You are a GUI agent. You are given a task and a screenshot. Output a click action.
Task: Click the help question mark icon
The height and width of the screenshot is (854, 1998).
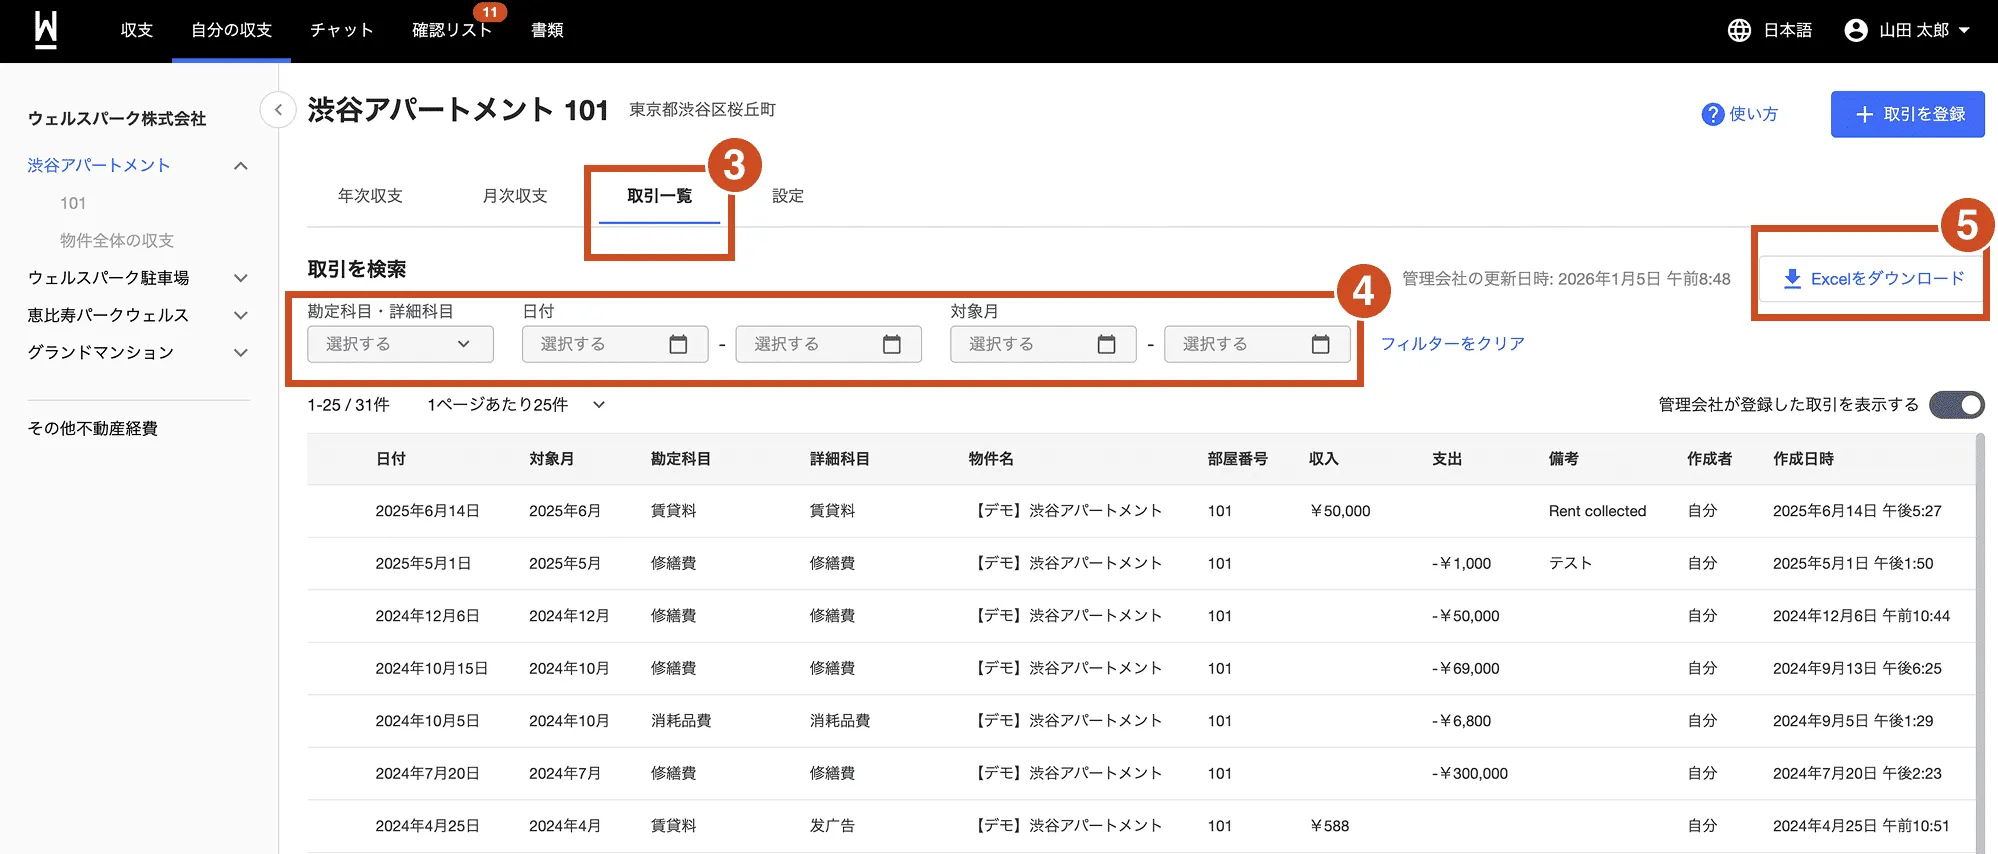click(1712, 114)
